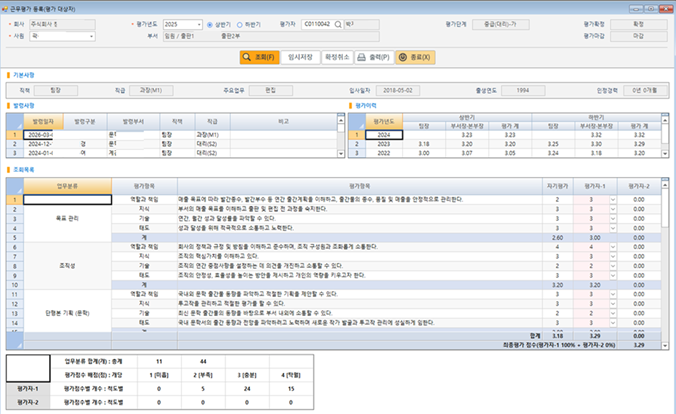Select the 상반기 radio button
The width and height of the screenshot is (676, 414).
click(x=210, y=25)
